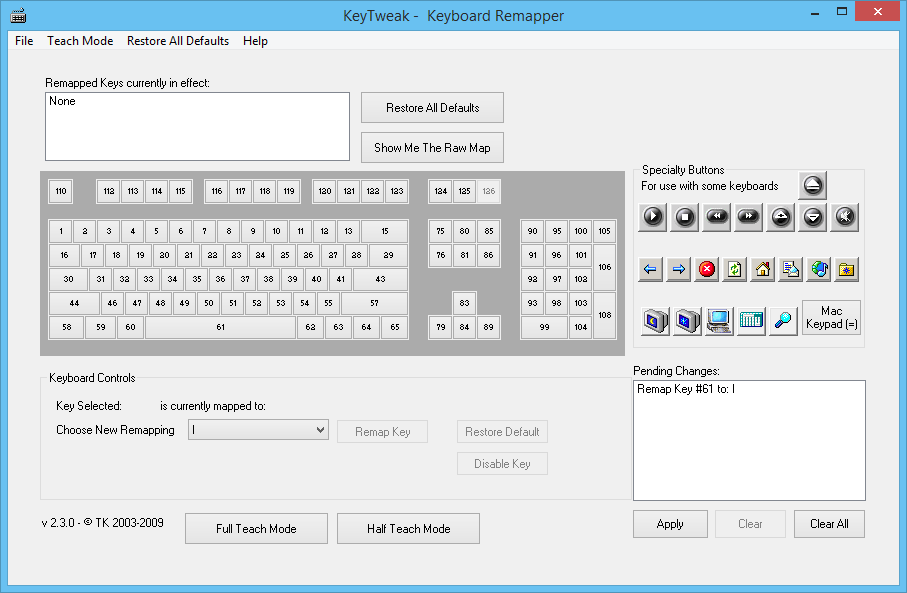This screenshot has width=907, height=593.
Task: Click the Apply button
Action: (x=670, y=524)
